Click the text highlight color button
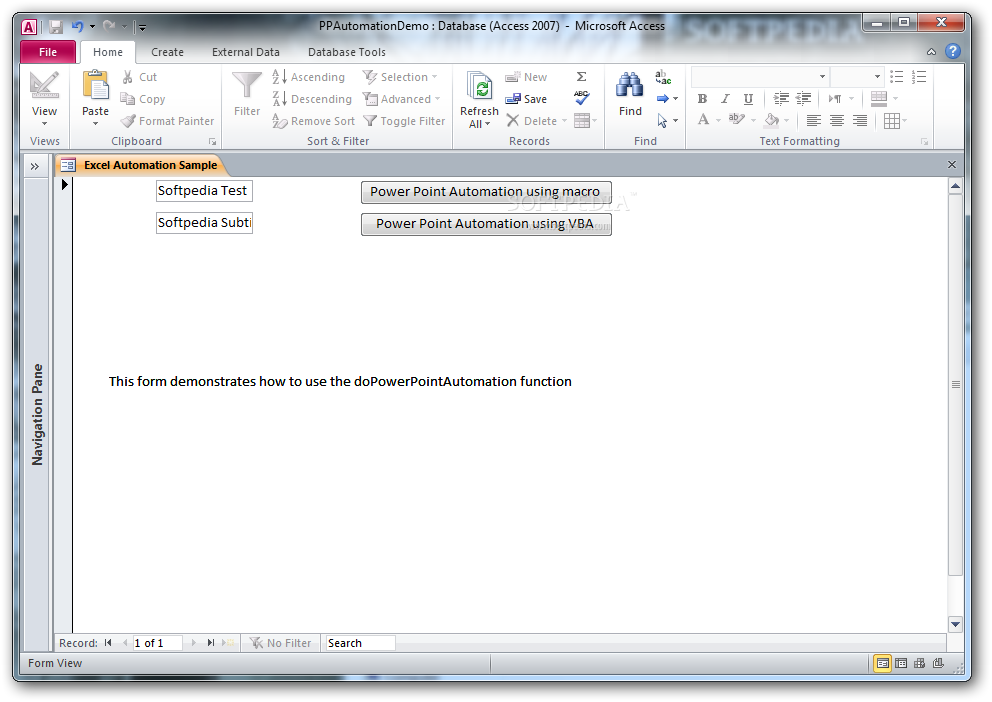The image size is (992, 702). pos(736,120)
